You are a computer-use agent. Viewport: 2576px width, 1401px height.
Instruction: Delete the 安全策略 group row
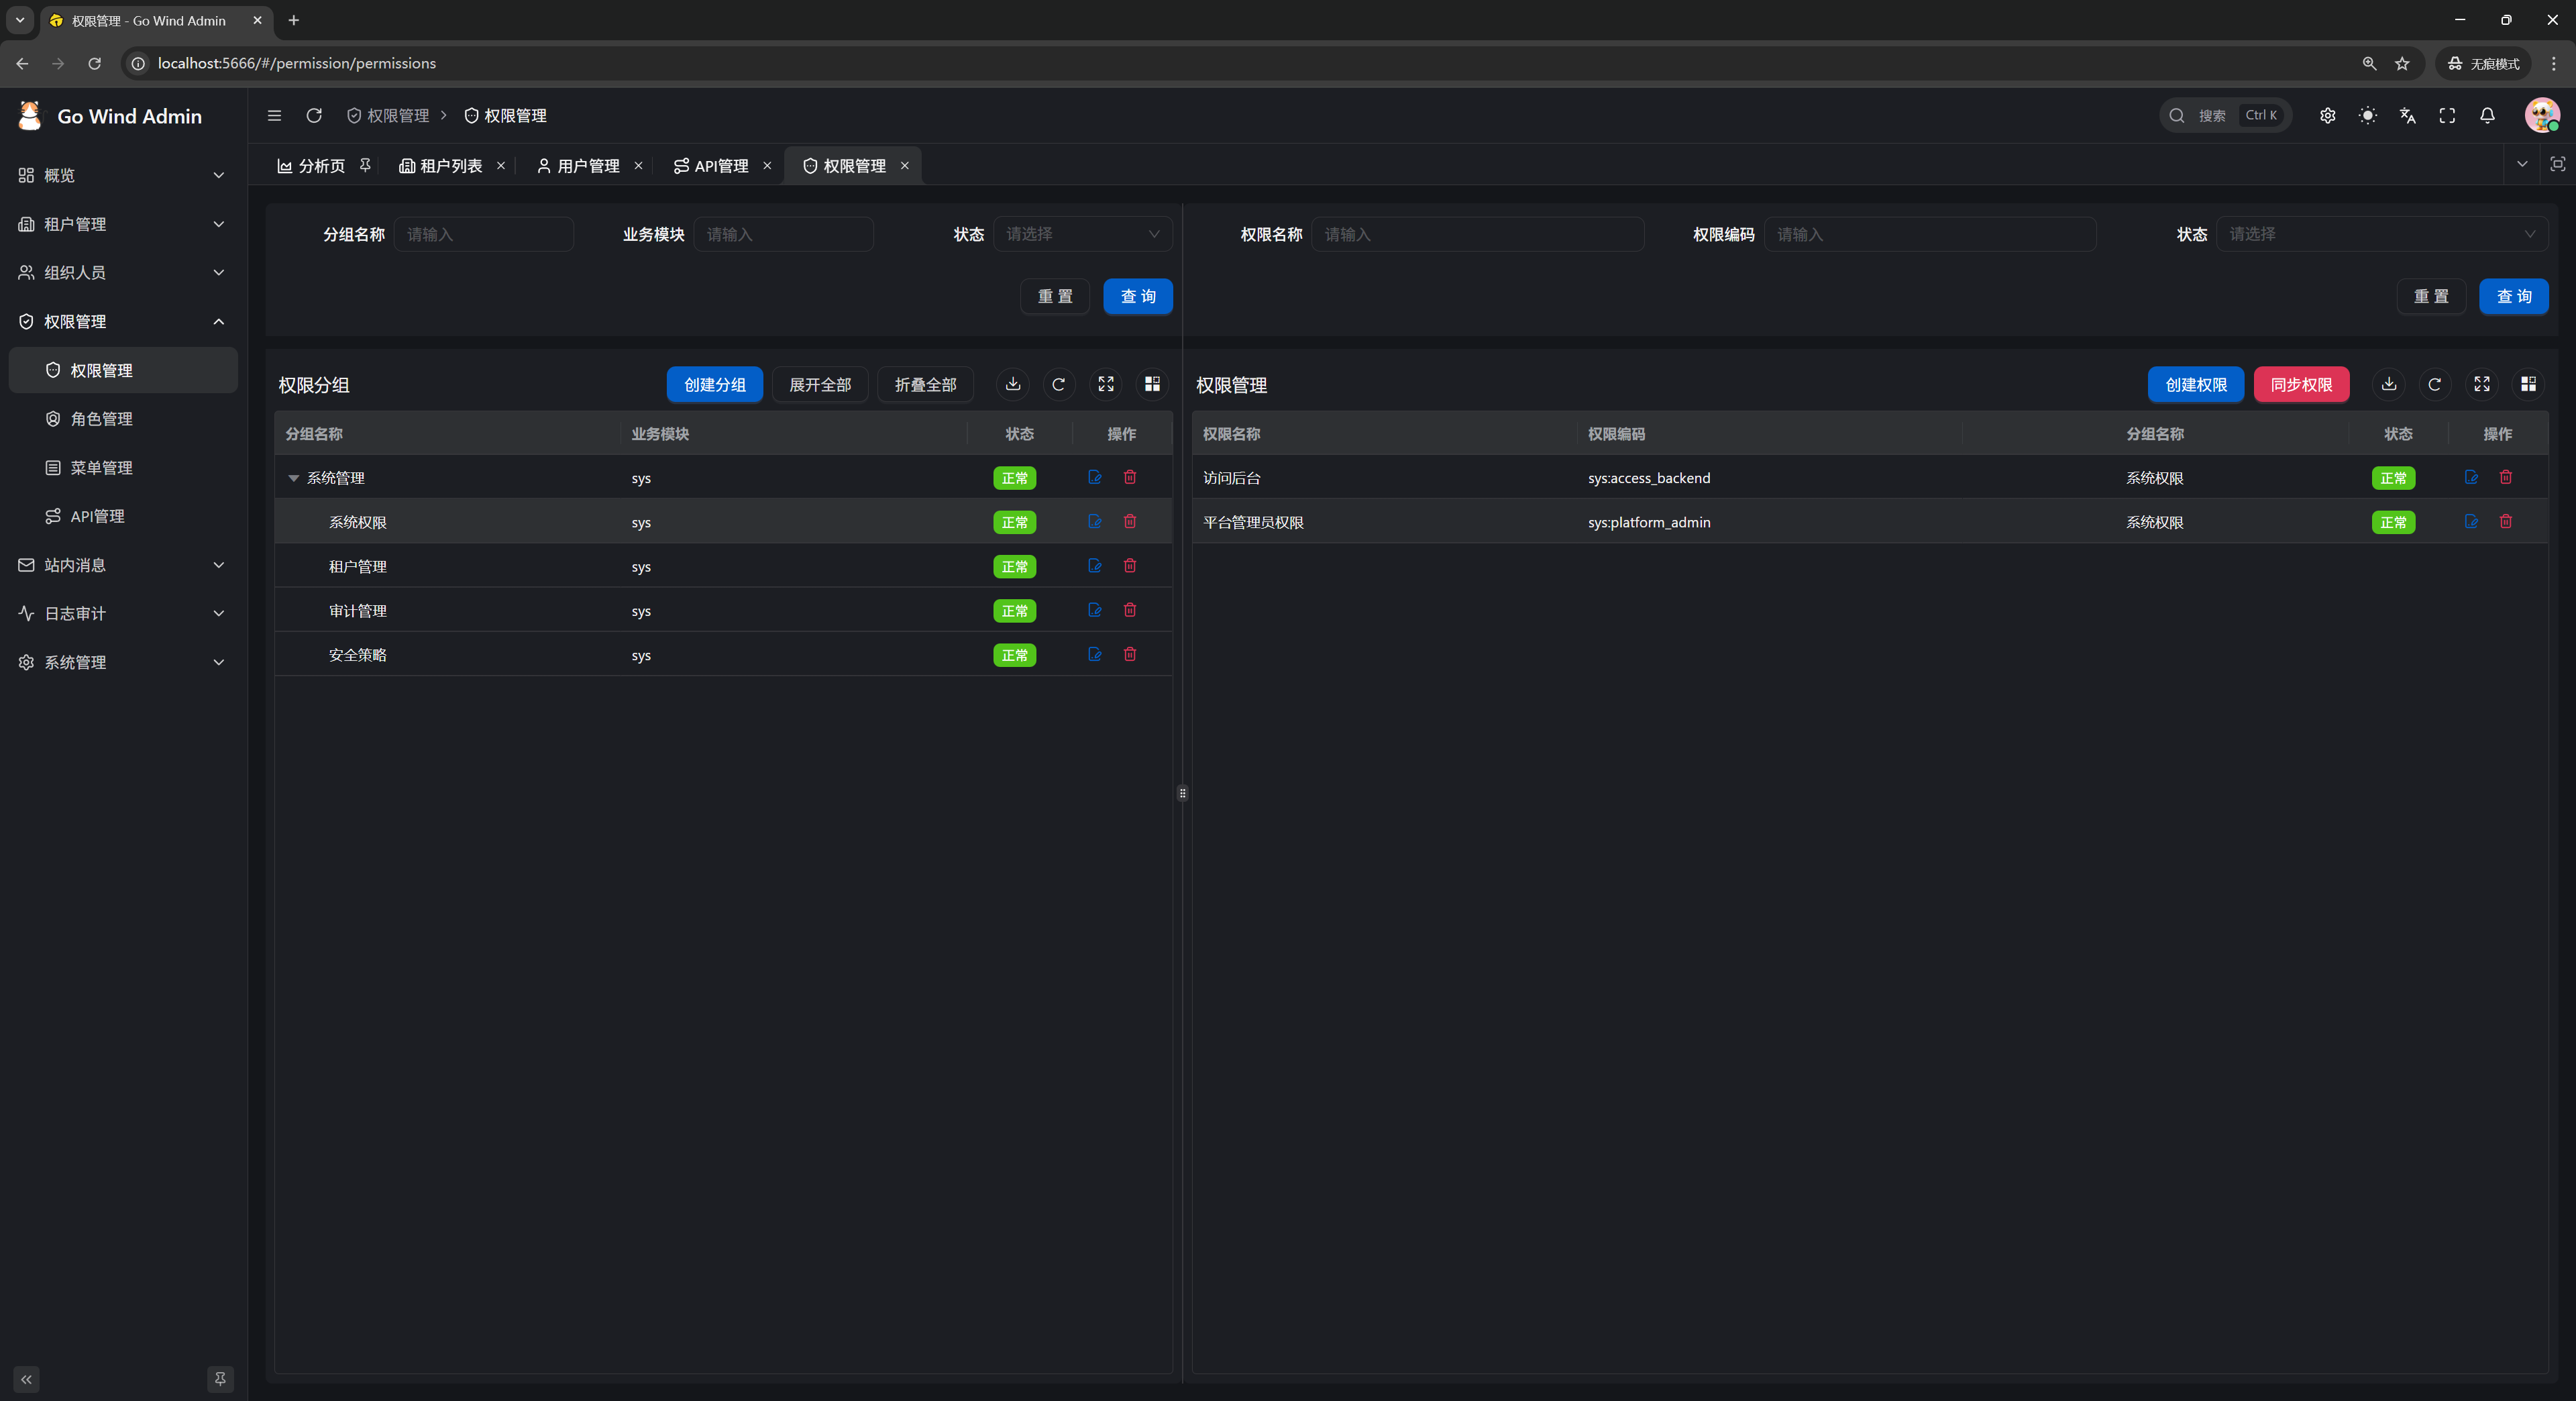(1130, 655)
